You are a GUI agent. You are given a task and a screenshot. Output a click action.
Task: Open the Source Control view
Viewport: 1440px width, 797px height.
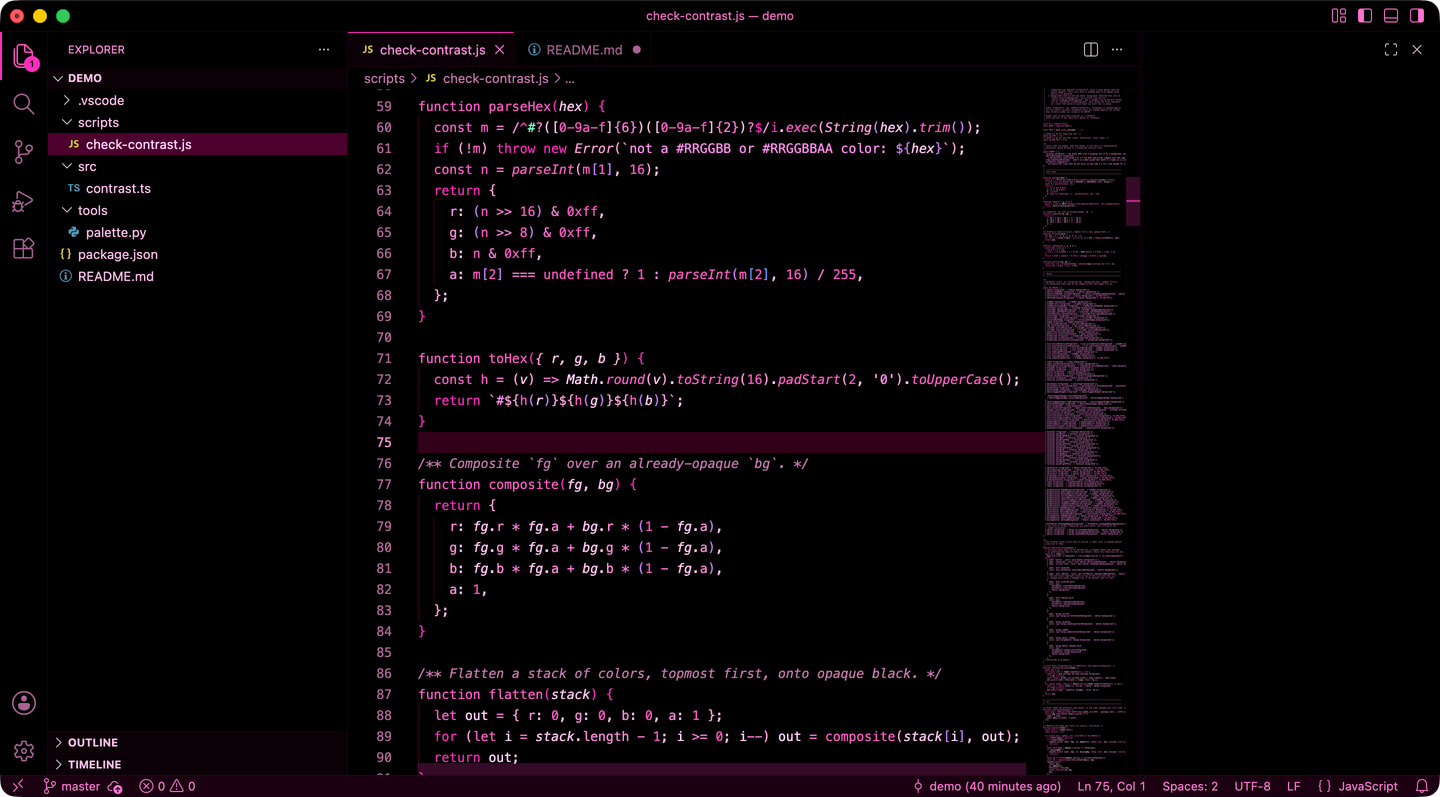(24, 152)
